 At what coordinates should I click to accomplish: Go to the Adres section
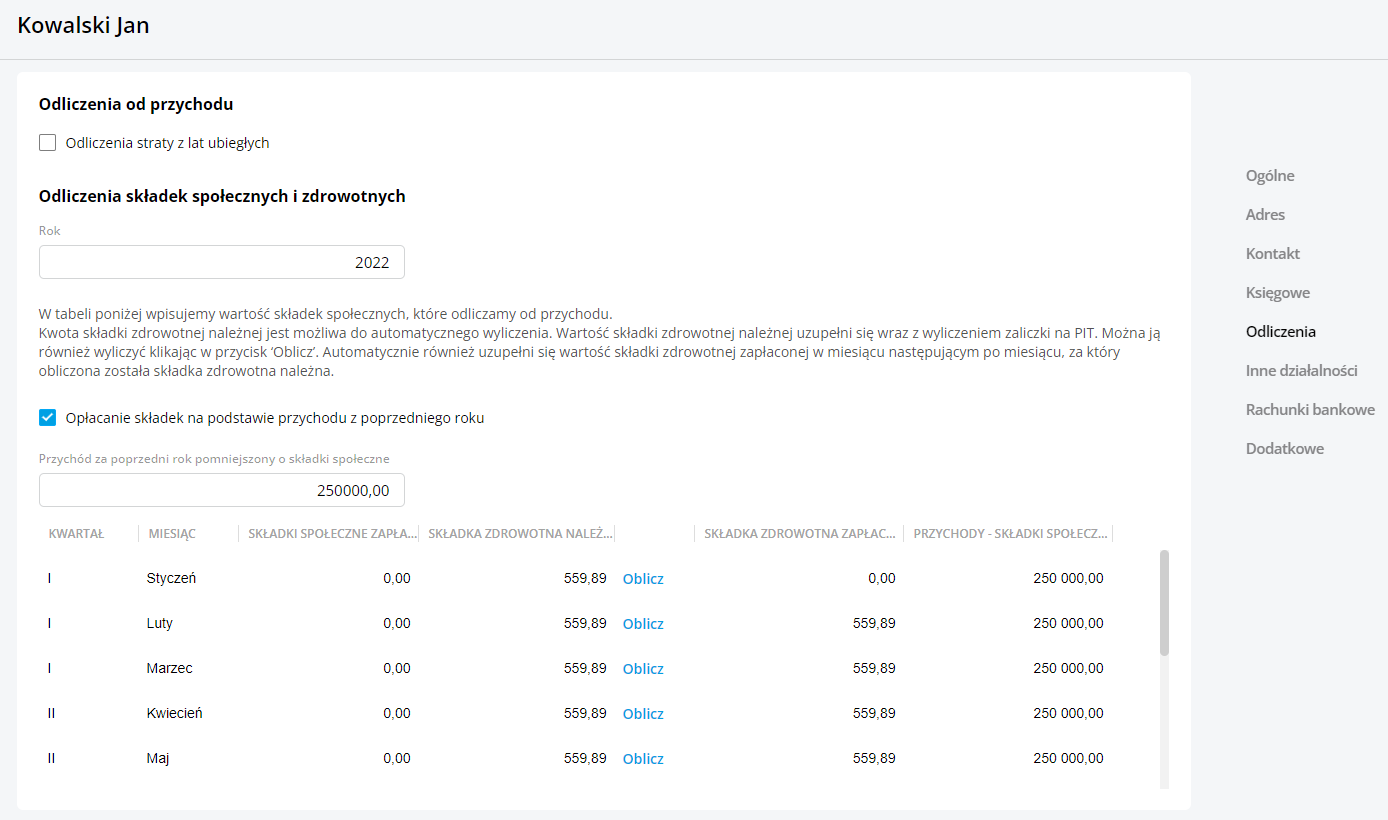[1265, 215]
